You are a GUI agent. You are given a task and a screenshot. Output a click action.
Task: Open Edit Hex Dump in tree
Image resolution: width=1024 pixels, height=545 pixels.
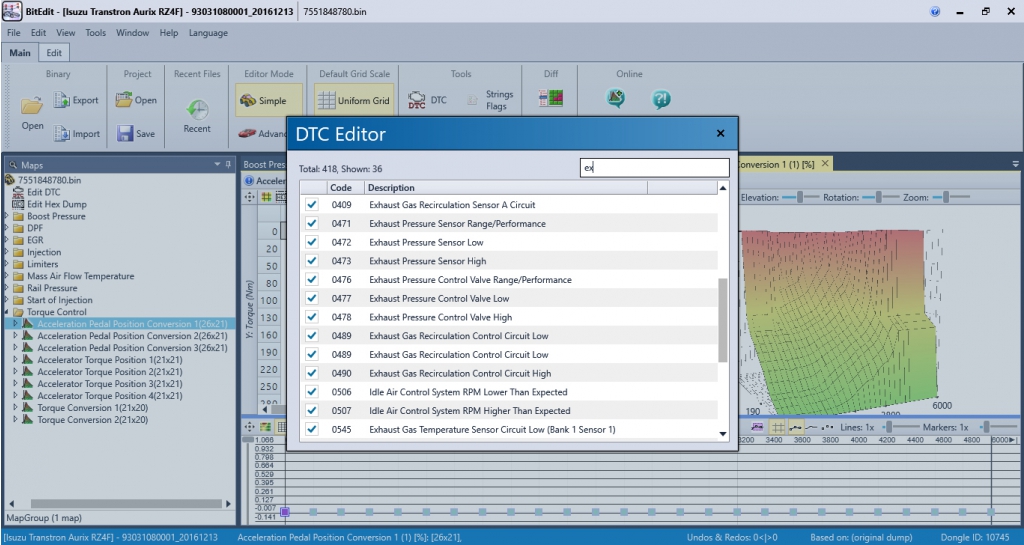click(56, 204)
